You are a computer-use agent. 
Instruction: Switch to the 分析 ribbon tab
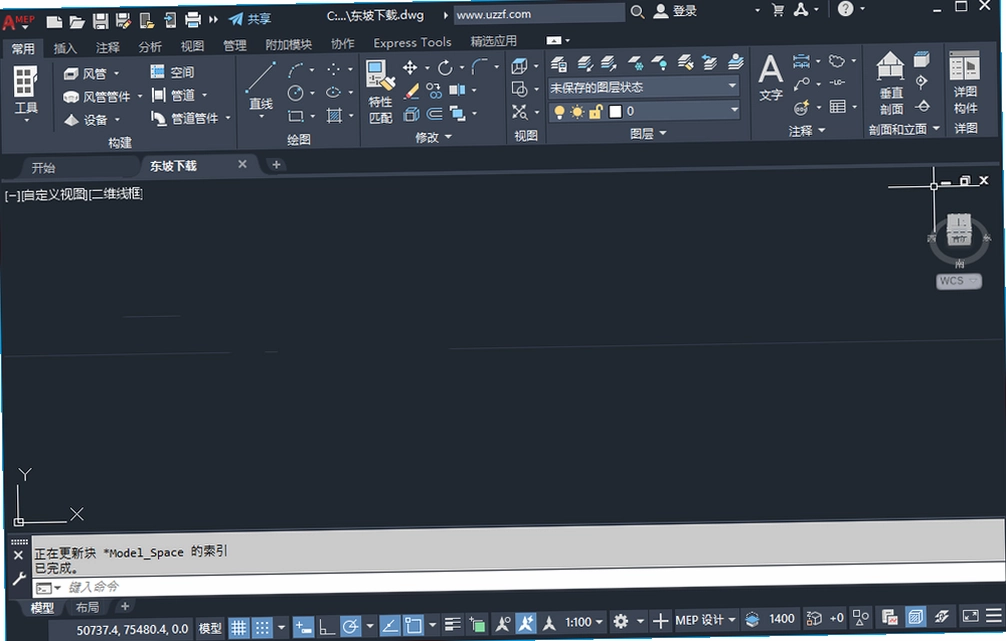tap(149, 47)
